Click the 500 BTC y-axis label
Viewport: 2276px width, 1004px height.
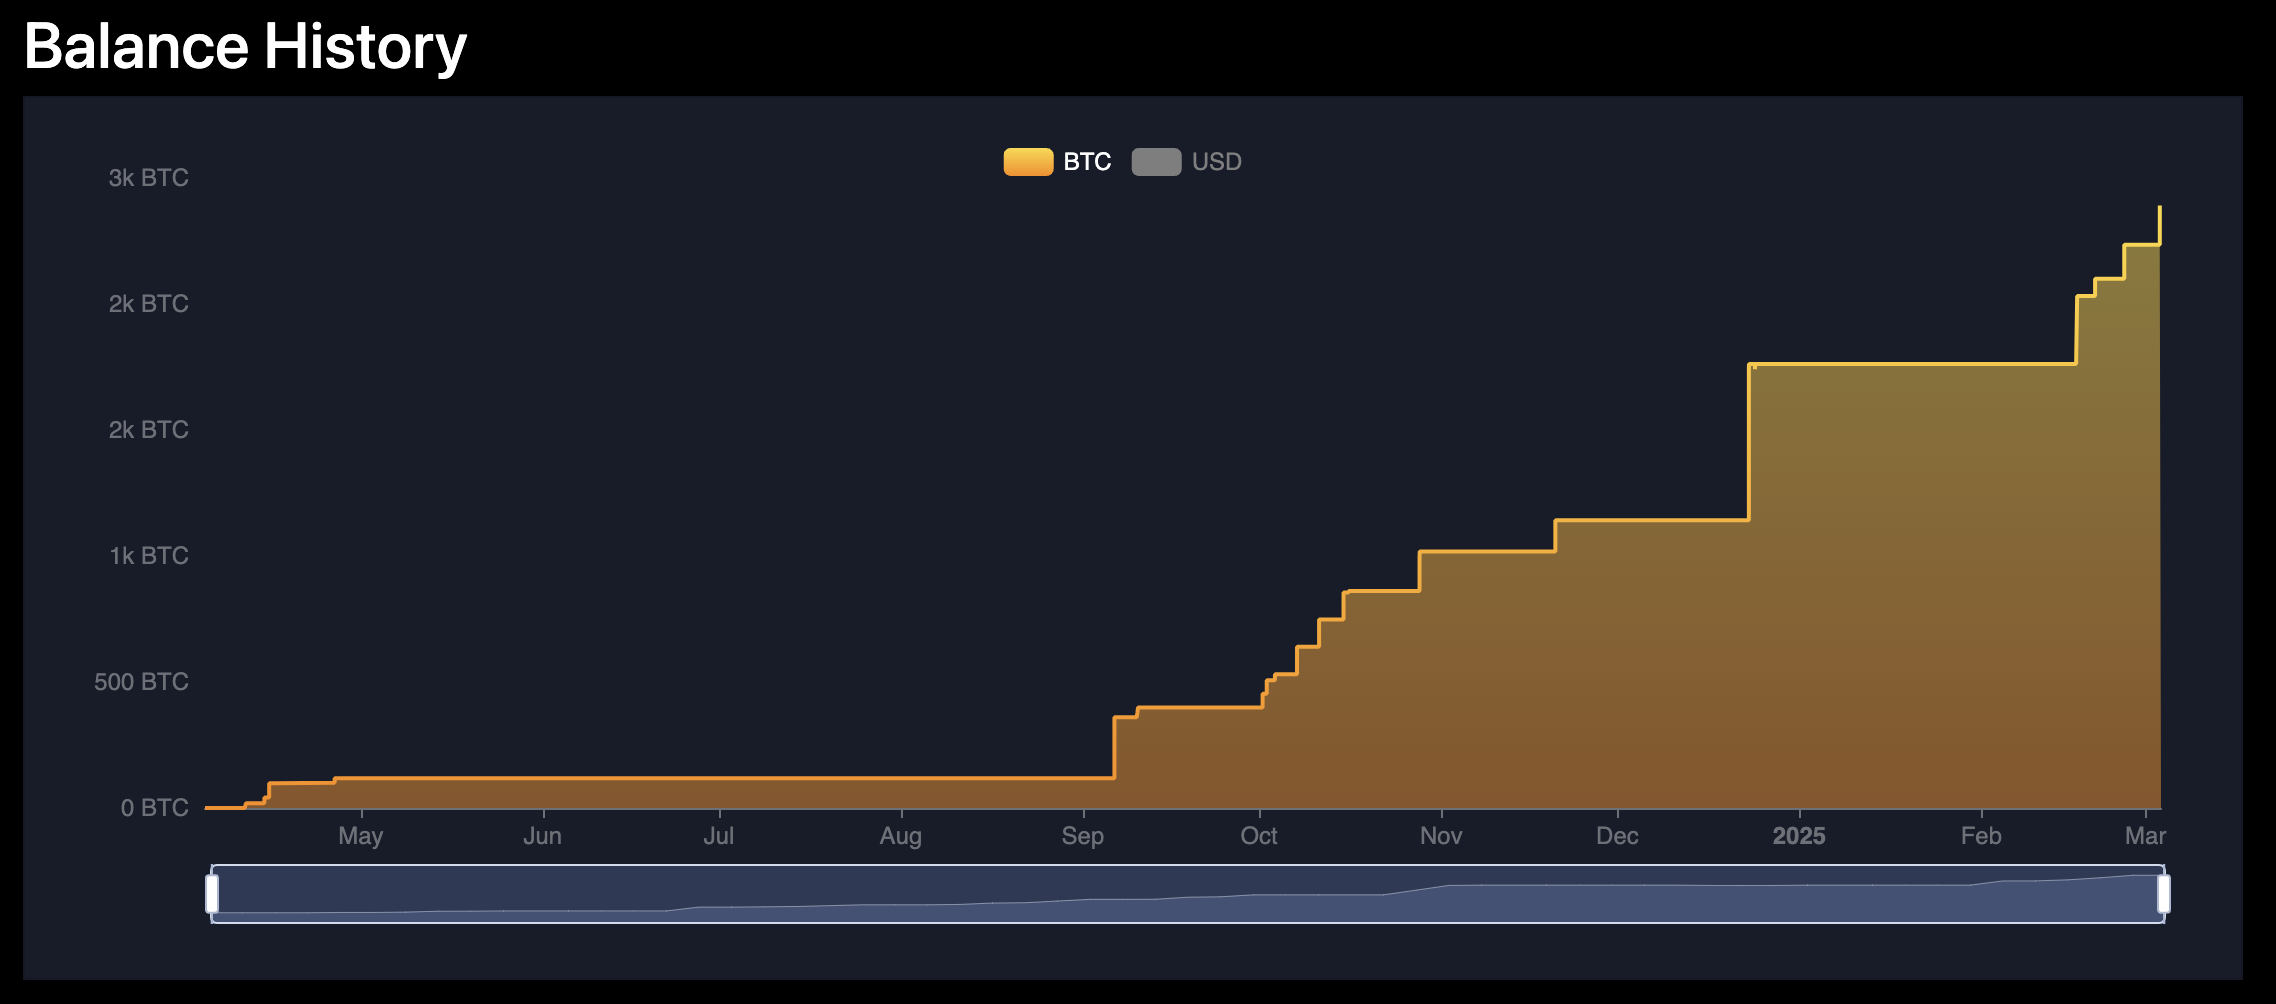click(141, 682)
